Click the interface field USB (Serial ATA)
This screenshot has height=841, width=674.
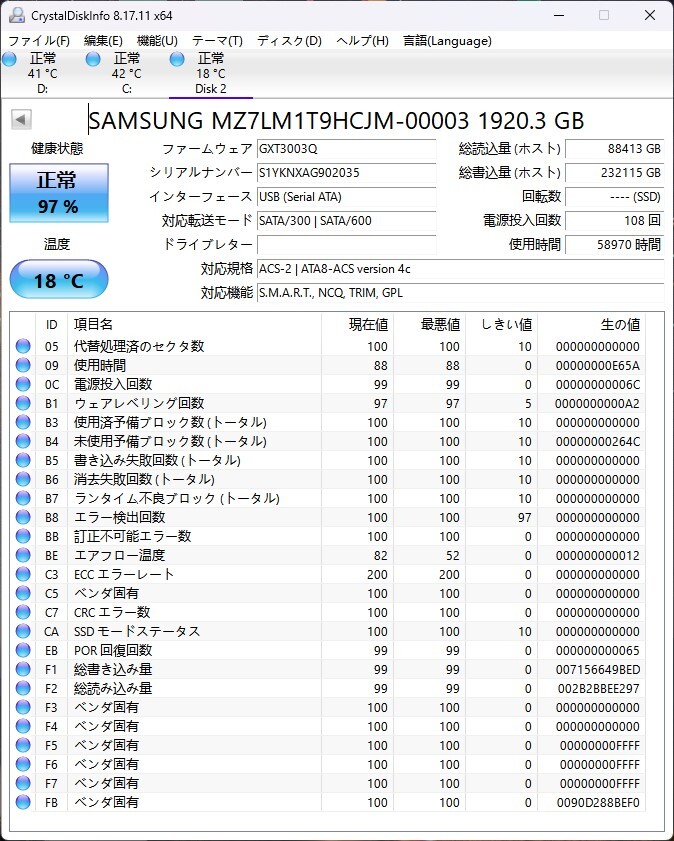(x=346, y=197)
